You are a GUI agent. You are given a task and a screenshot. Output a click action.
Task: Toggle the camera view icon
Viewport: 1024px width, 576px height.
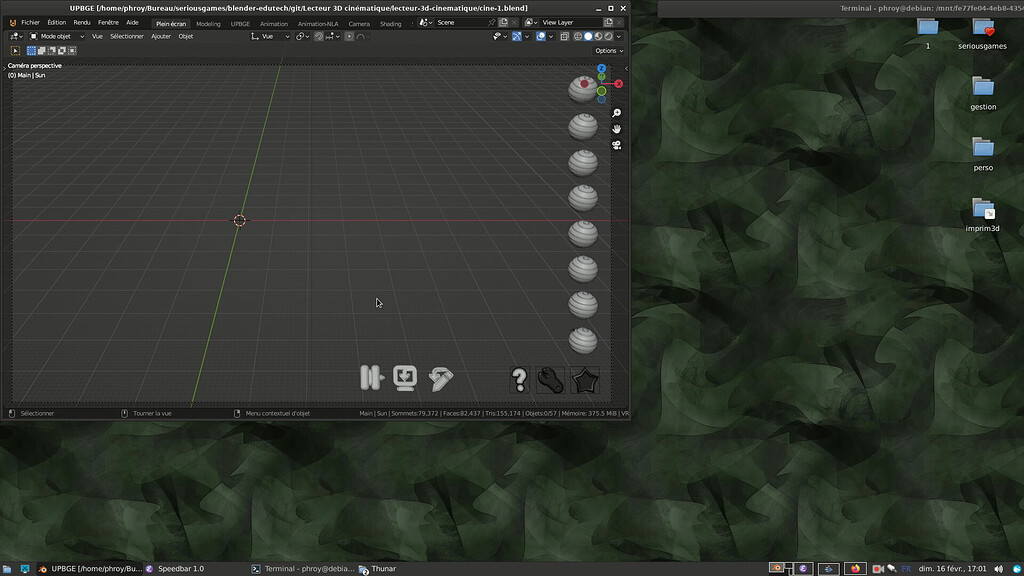coord(617,145)
